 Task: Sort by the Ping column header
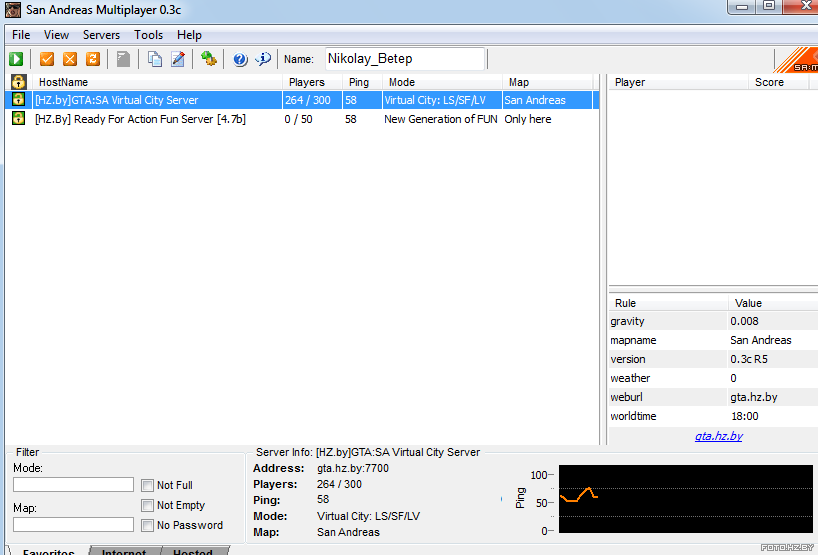tap(362, 82)
